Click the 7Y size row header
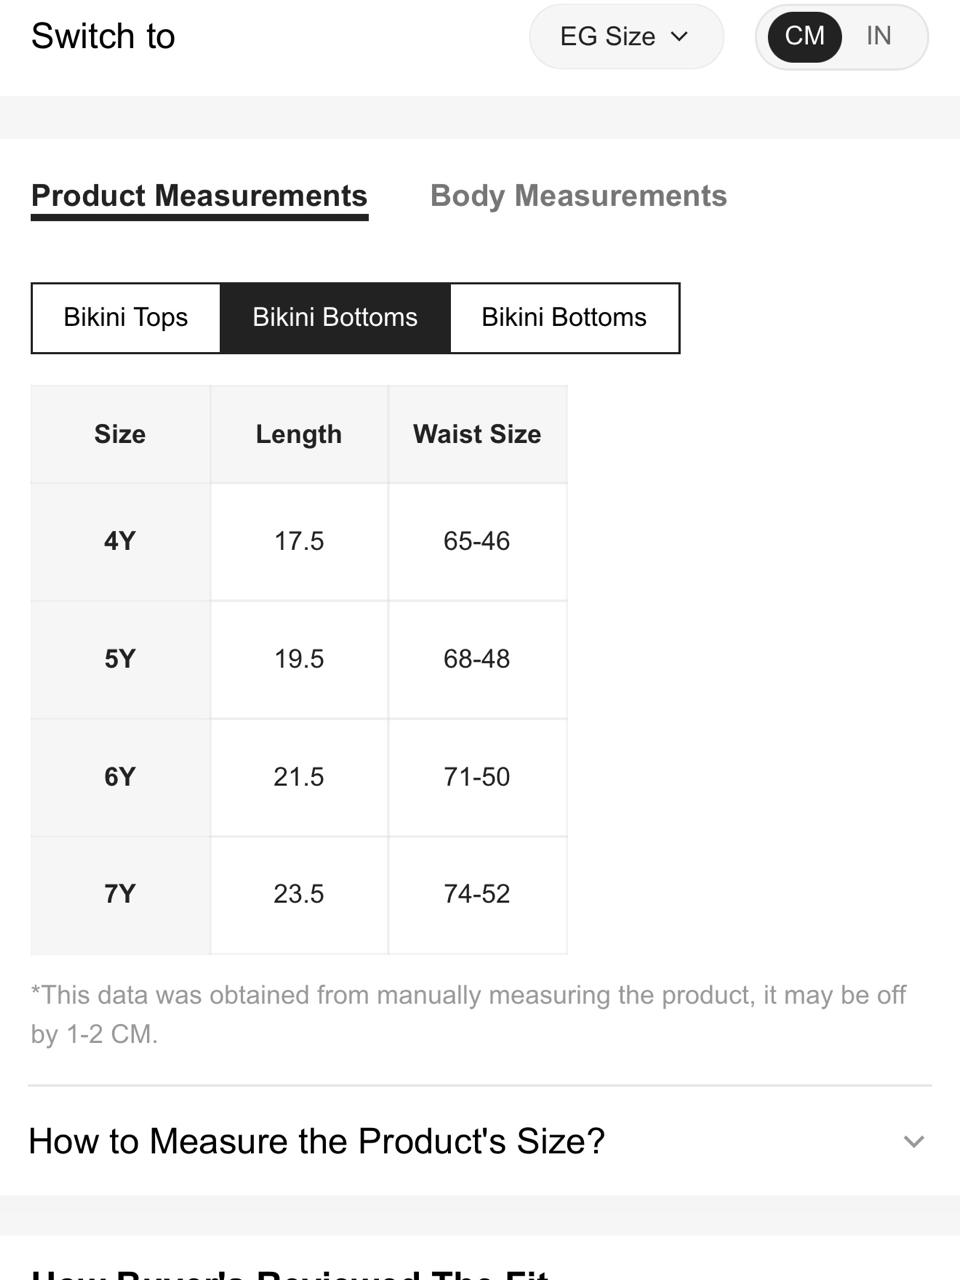Viewport: 960px width, 1280px height. (120, 894)
